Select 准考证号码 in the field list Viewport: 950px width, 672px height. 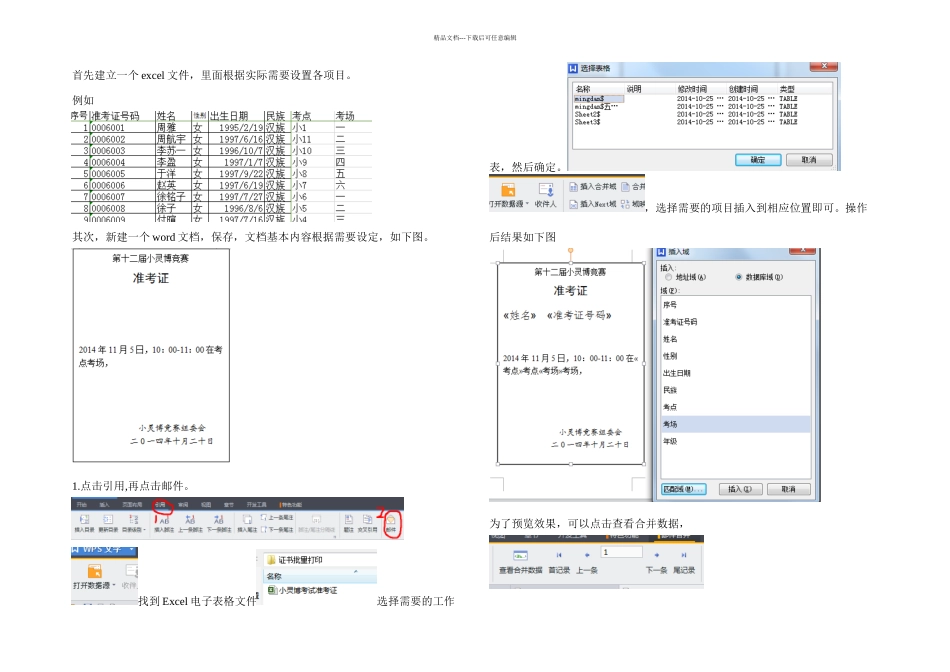coord(736,322)
